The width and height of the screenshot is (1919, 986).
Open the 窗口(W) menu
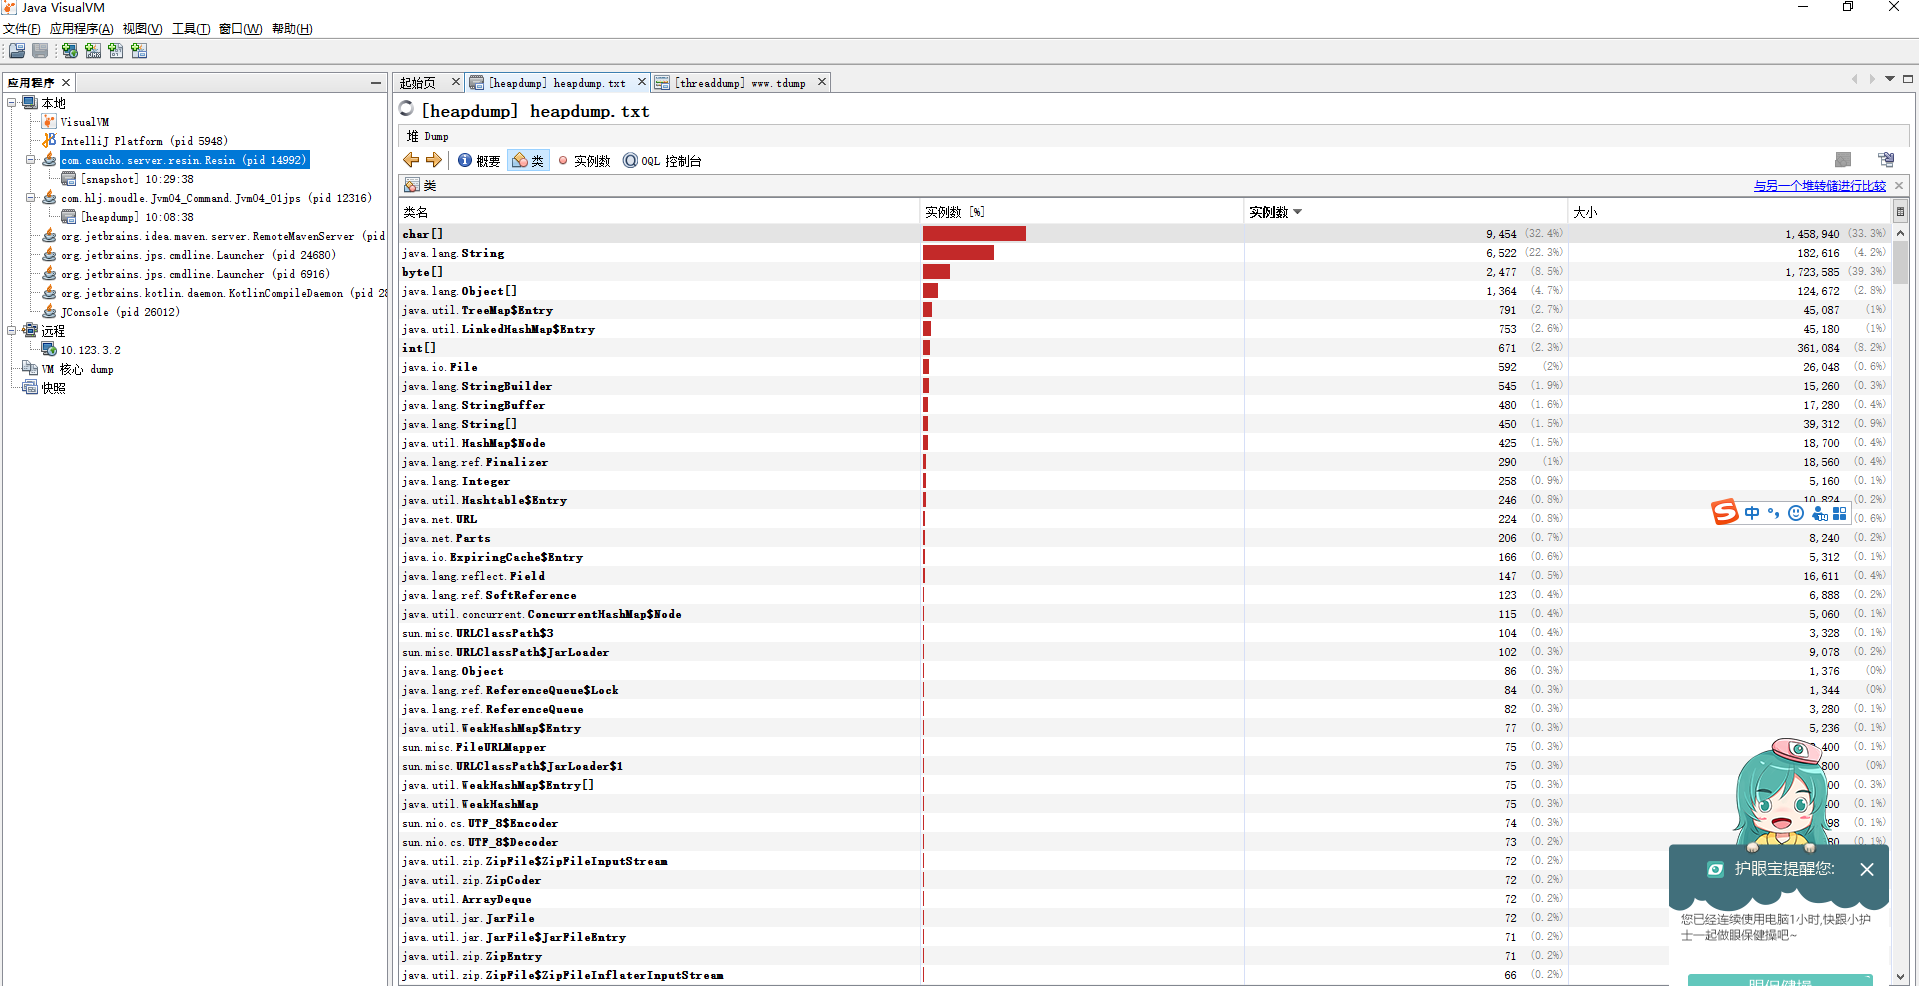click(x=240, y=29)
